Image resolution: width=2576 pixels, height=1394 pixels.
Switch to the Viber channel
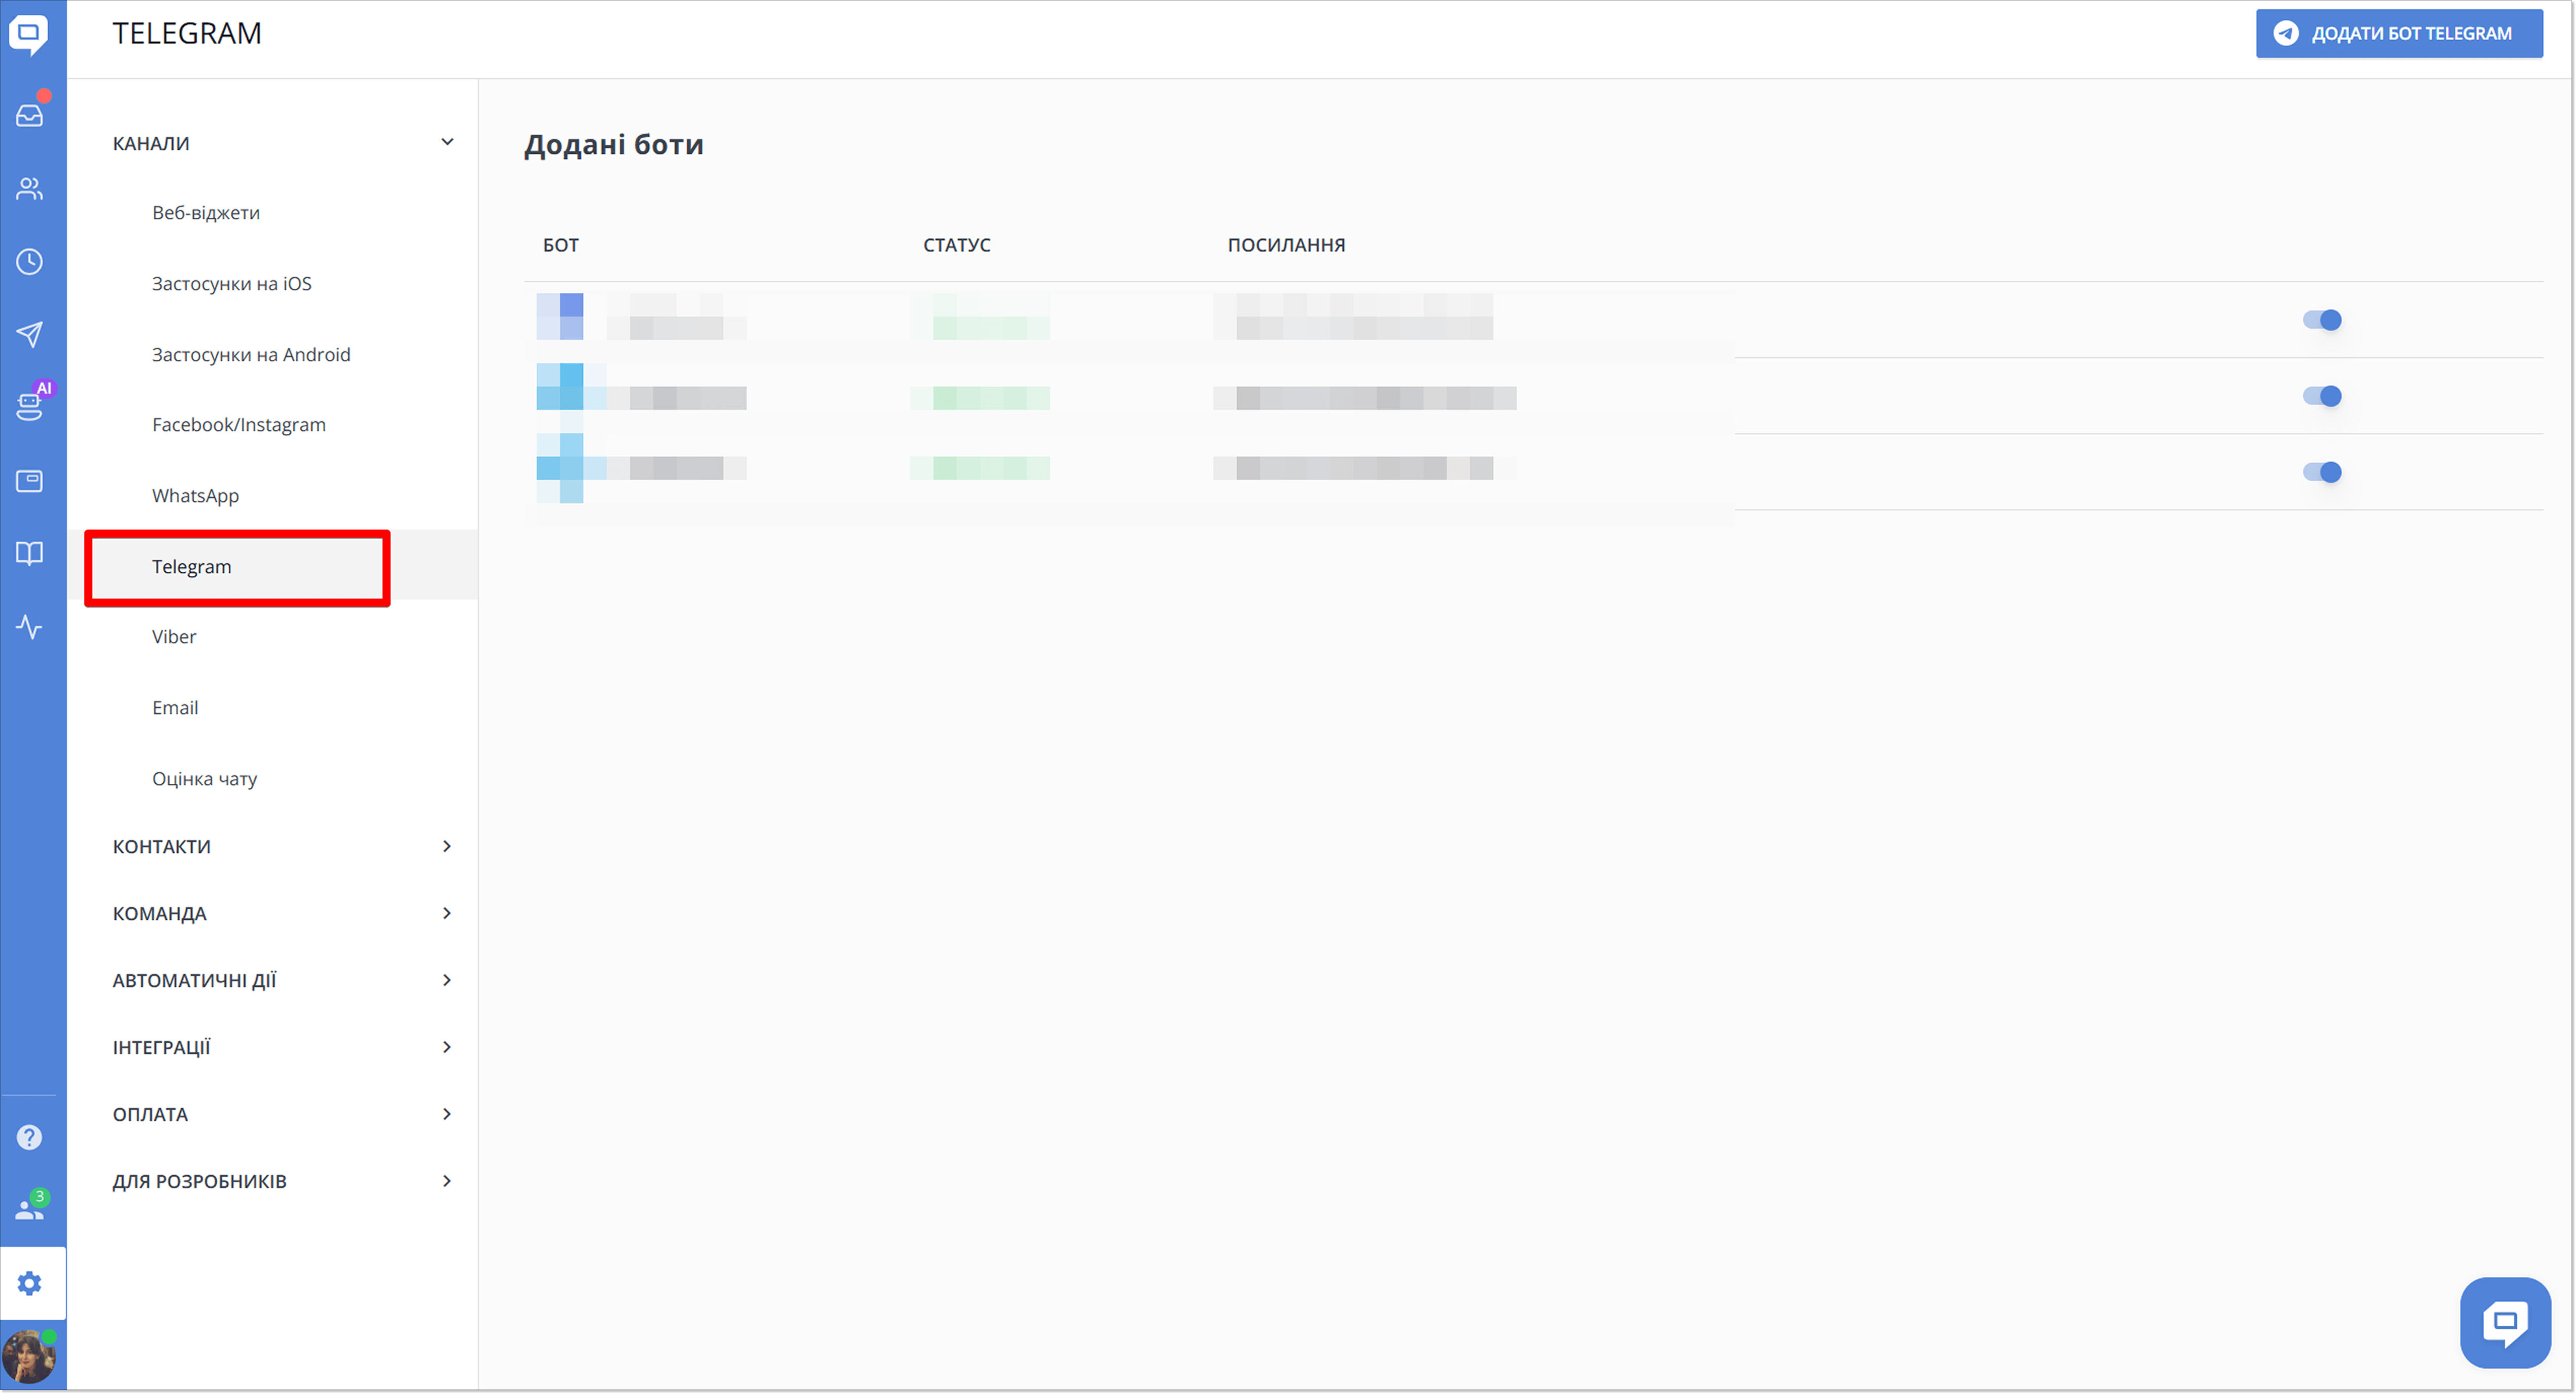pyautogui.click(x=174, y=636)
